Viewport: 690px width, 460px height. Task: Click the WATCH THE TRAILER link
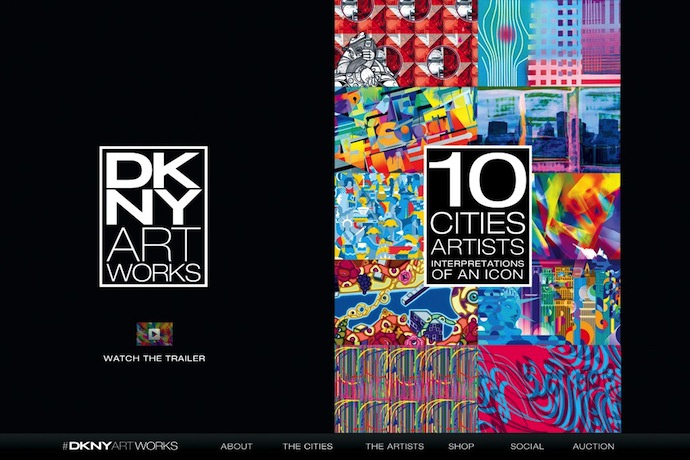(x=154, y=358)
